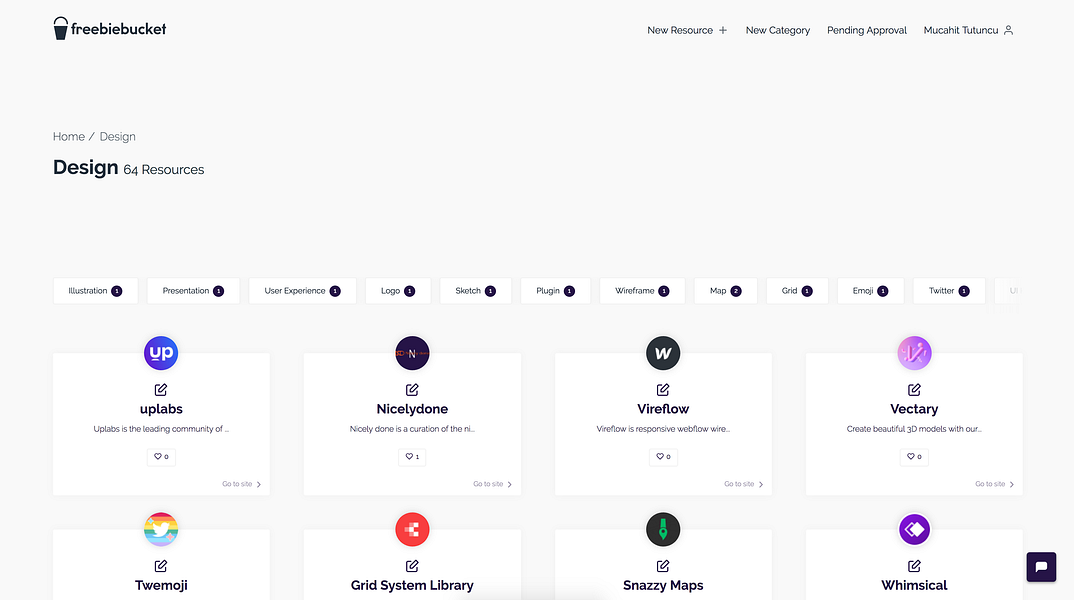Viewport: 1074px width, 600px height.
Task: Click the Nicelydone logo avatar
Action: 412,353
